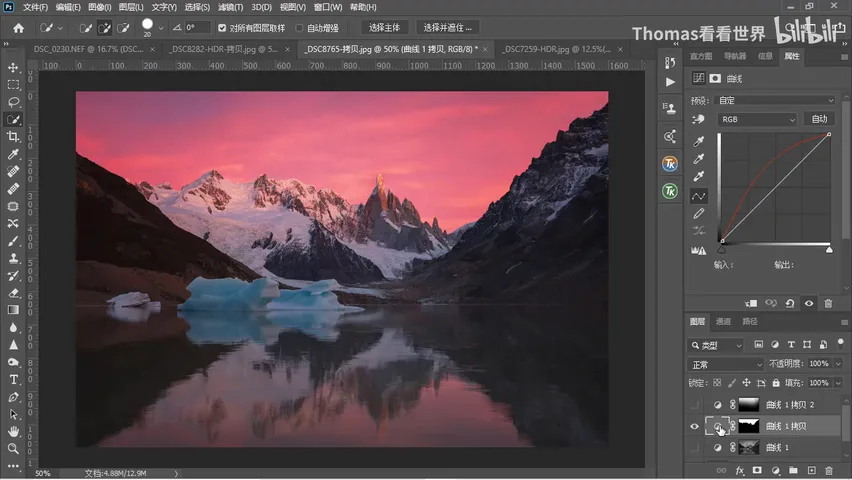Select the Gradient tool
The width and height of the screenshot is (852, 480).
point(13,310)
